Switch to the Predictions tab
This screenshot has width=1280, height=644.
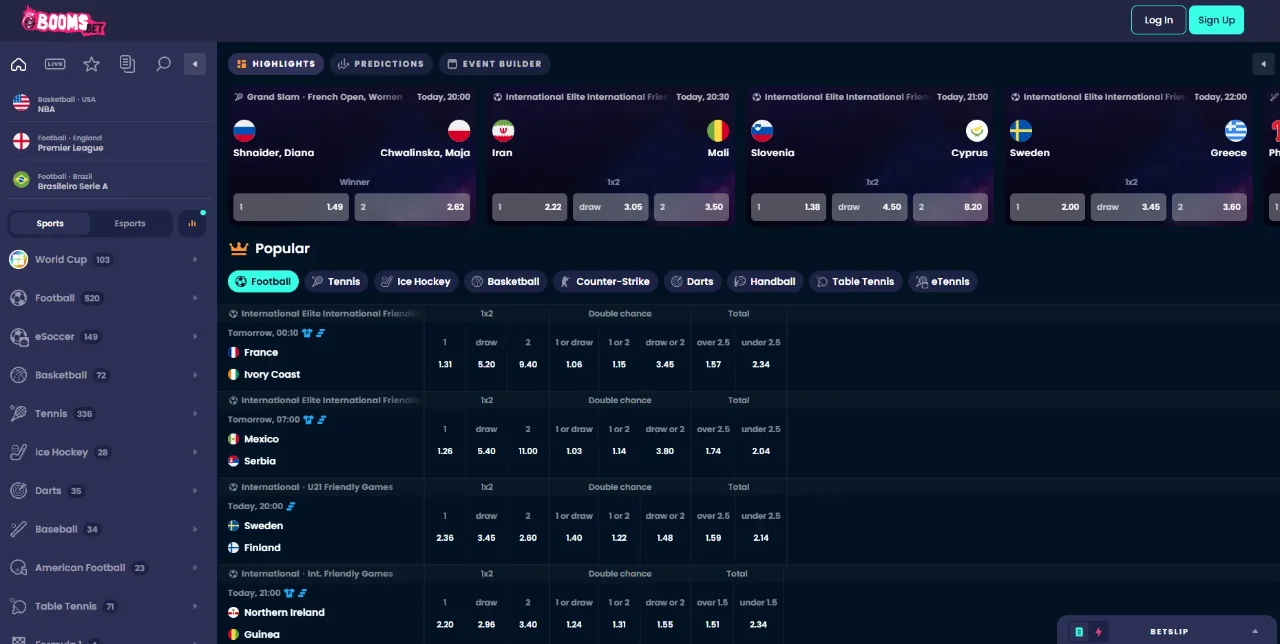381,64
